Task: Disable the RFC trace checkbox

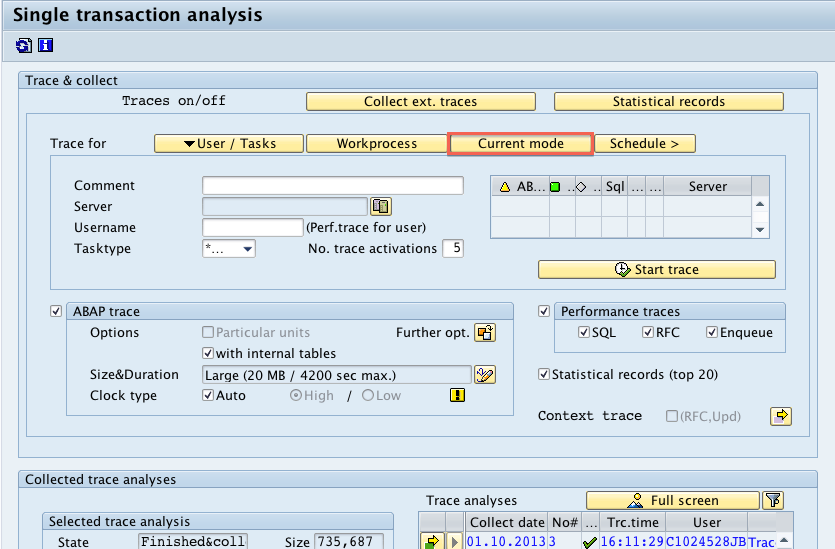Action: tap(648, 332)
